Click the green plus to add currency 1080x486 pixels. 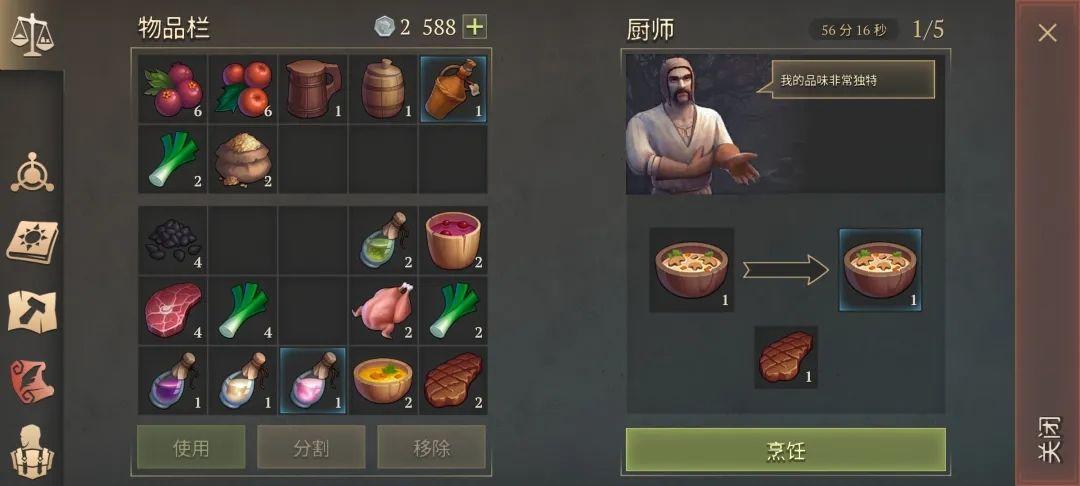coord(475,27)
